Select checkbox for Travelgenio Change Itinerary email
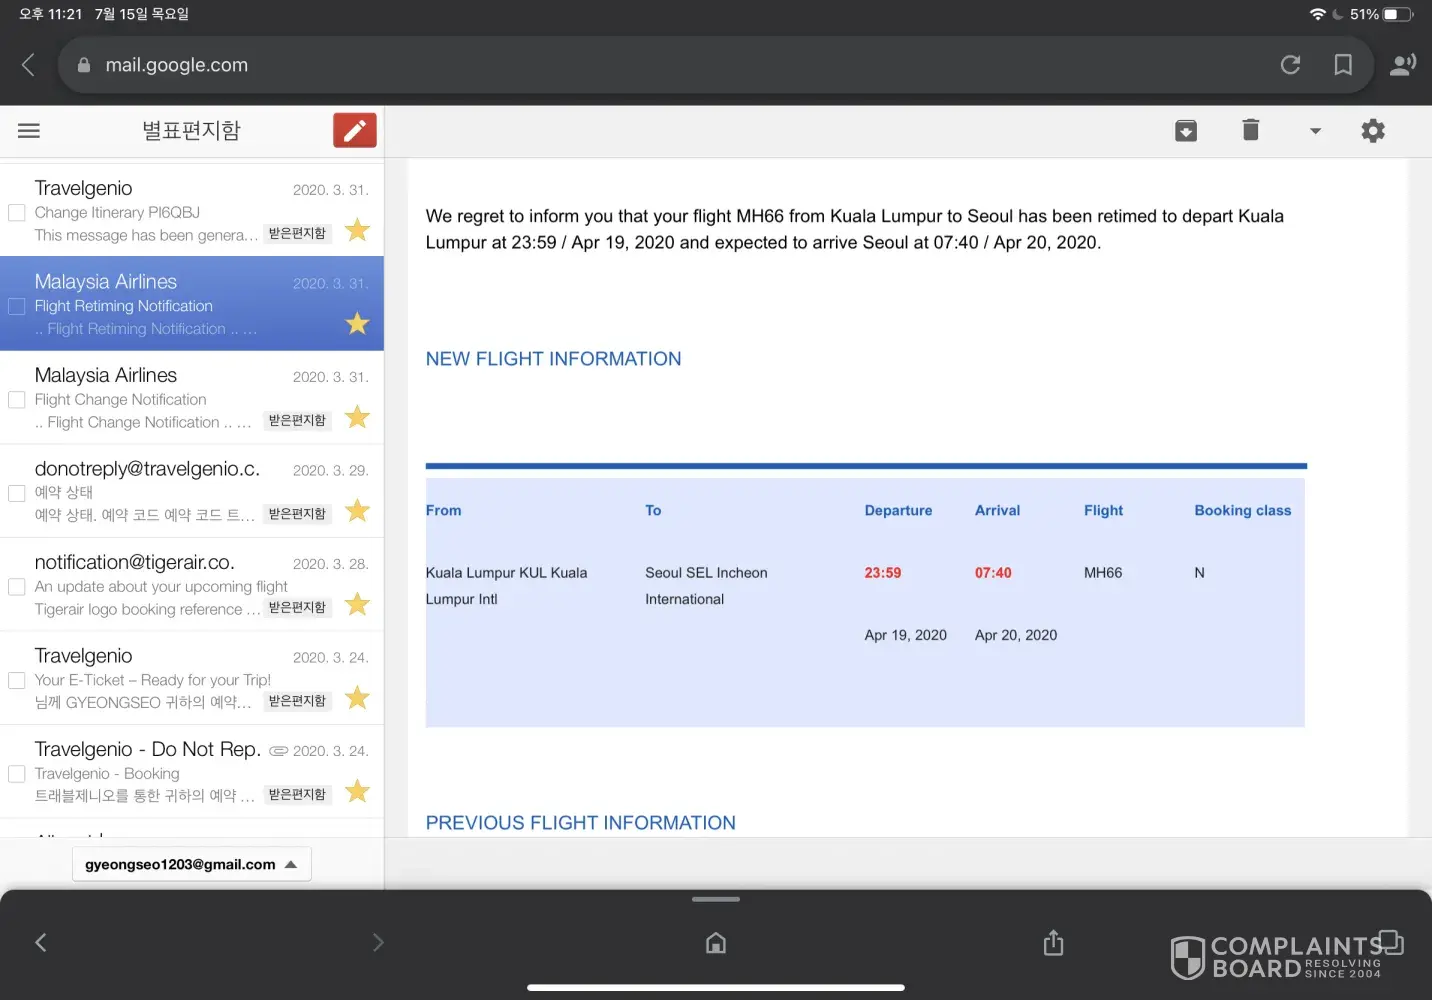Viewport: 1432px width, 1000px height. [17, 213]
